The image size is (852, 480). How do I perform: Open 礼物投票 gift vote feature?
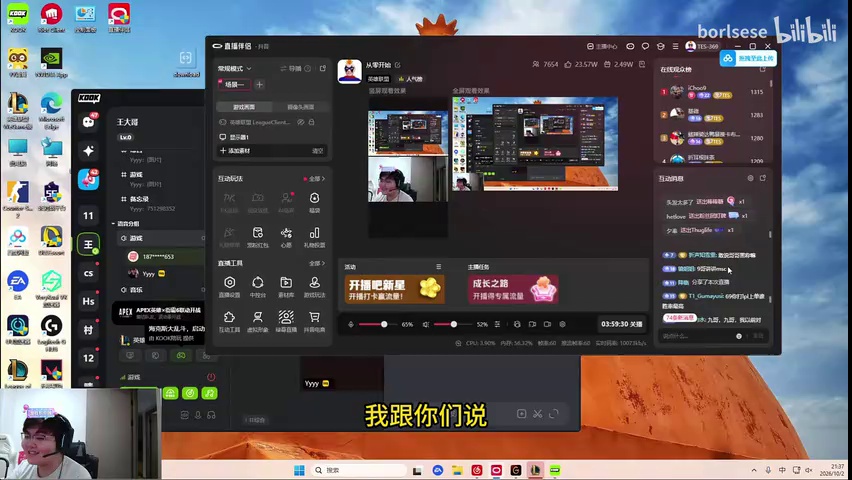tap(314, 236)
